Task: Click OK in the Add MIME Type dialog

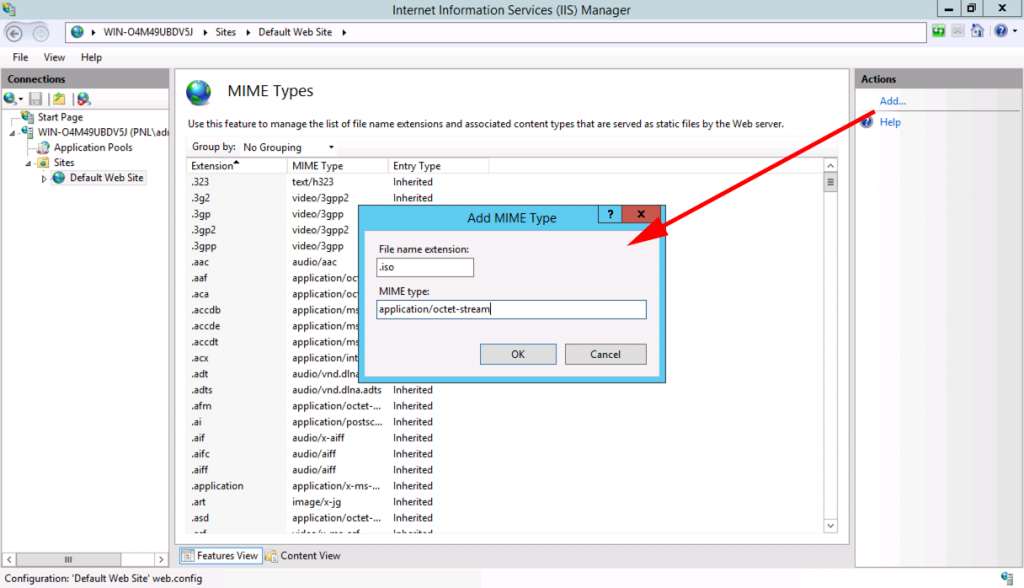Action: click(518, 354)
